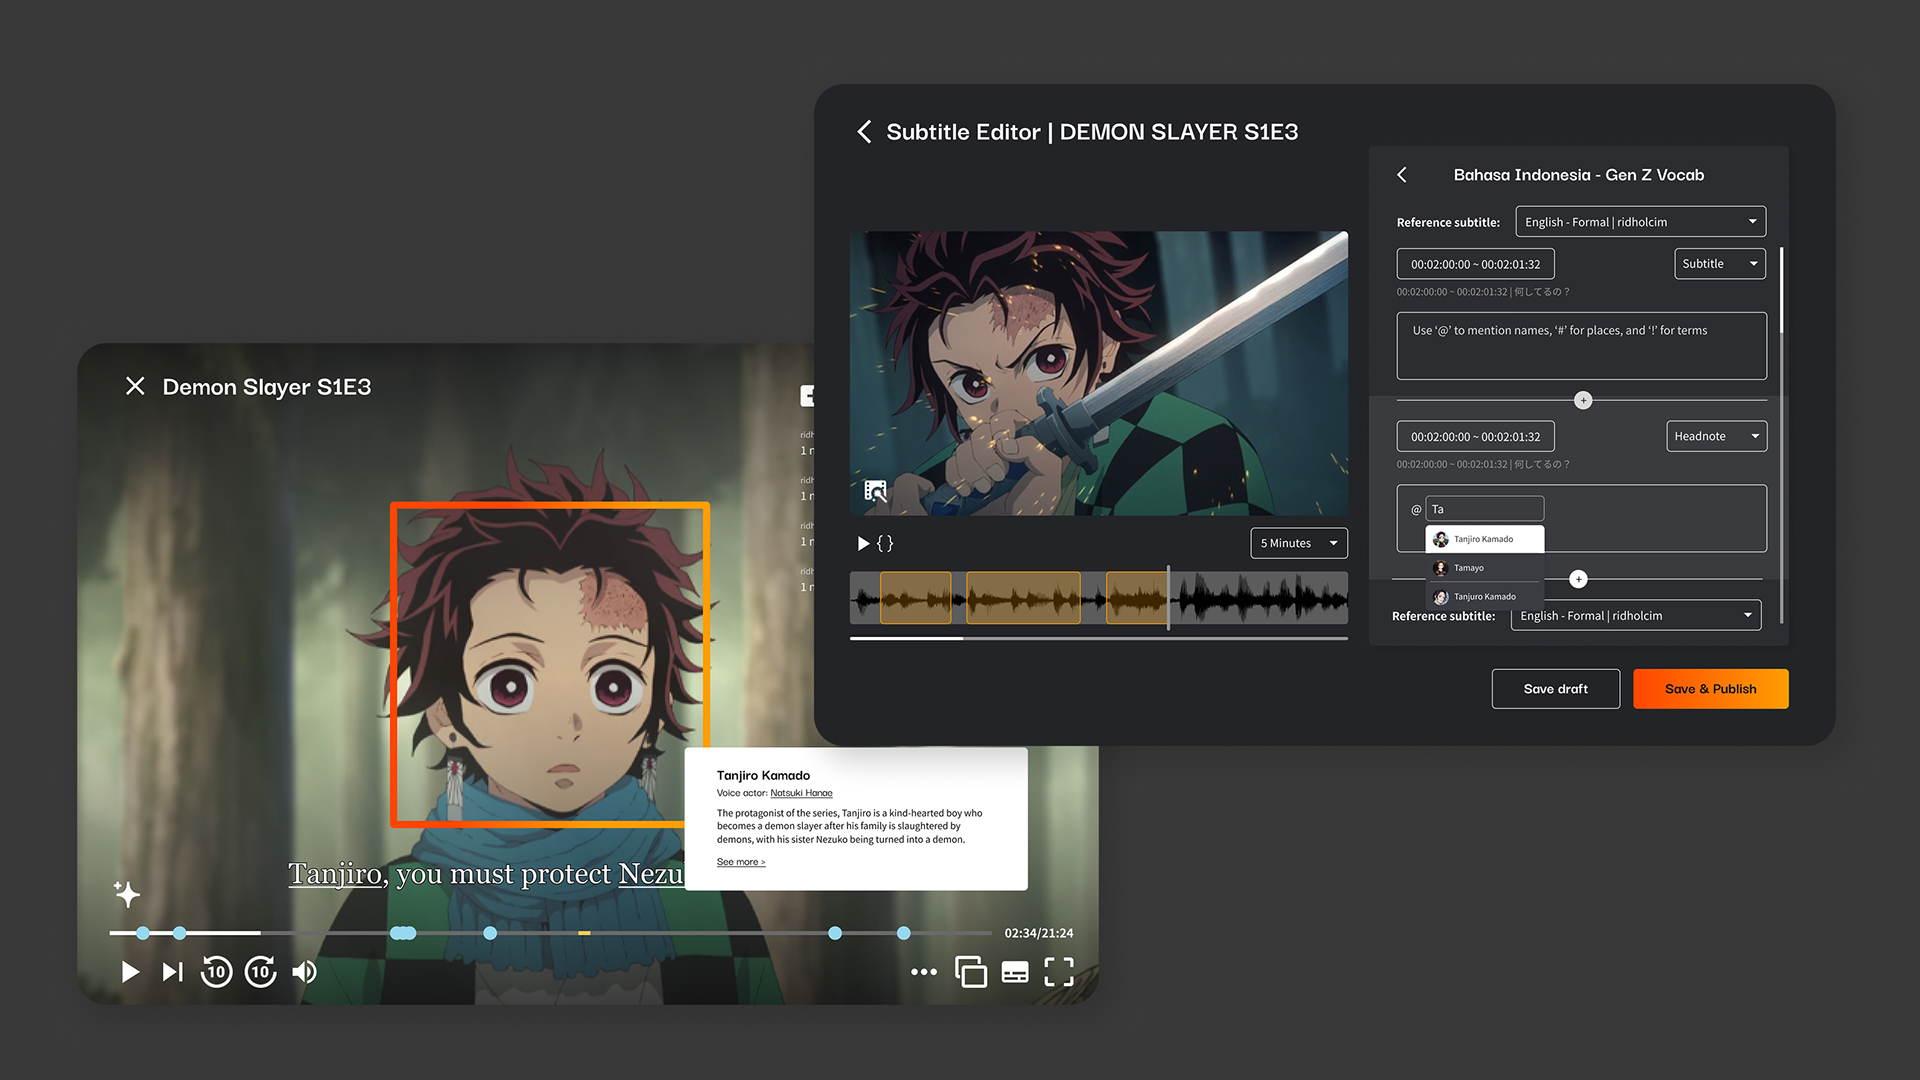Viewport: 1920px width, 1080px height.
Task: Open the bottom Reference subtitle dropdown
Action: pyautogui.click(x=1635, y=616)
